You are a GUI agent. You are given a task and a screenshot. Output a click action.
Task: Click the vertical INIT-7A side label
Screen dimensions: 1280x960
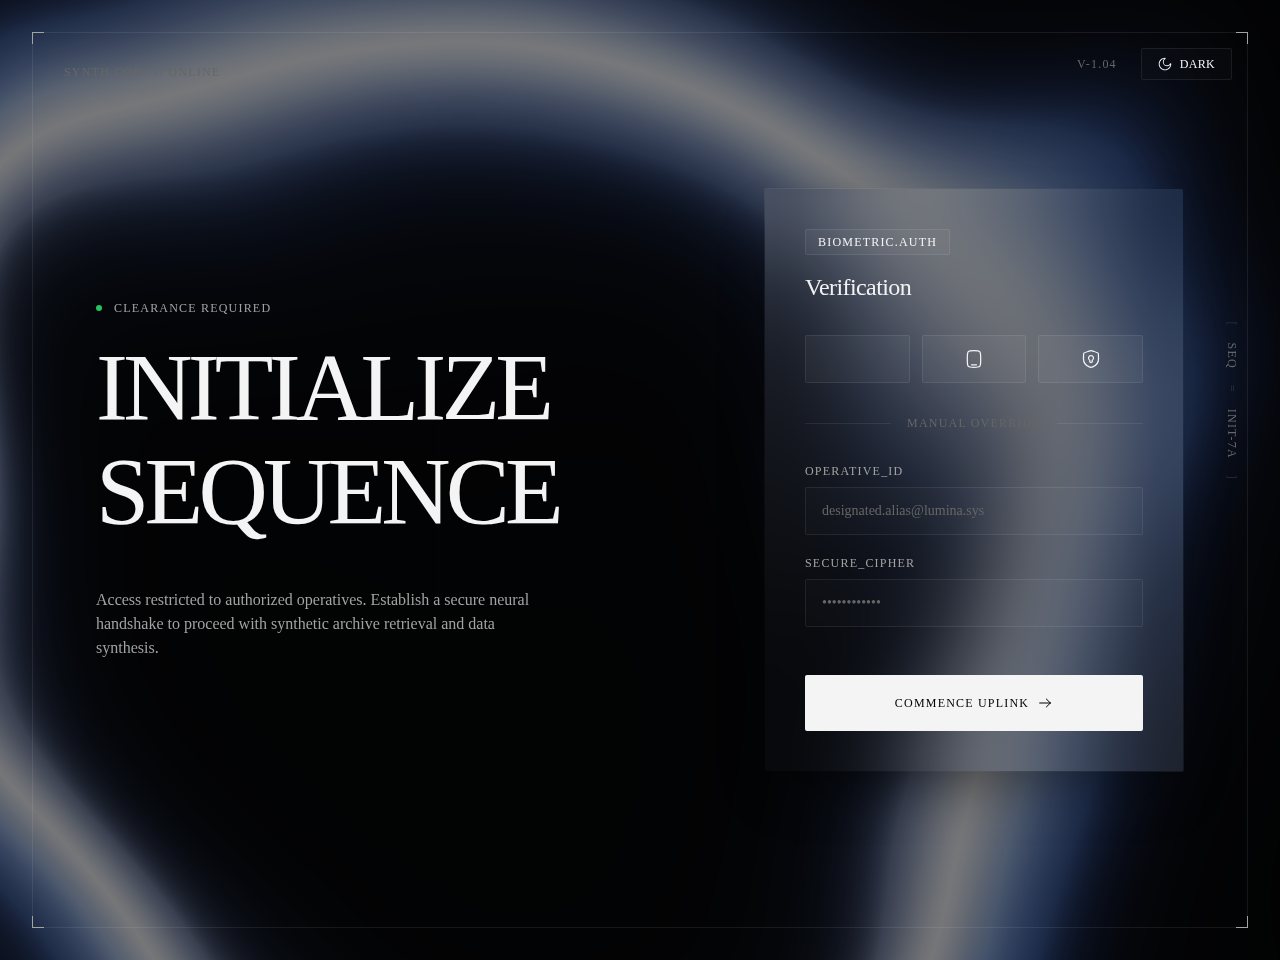coord(1232,434)
